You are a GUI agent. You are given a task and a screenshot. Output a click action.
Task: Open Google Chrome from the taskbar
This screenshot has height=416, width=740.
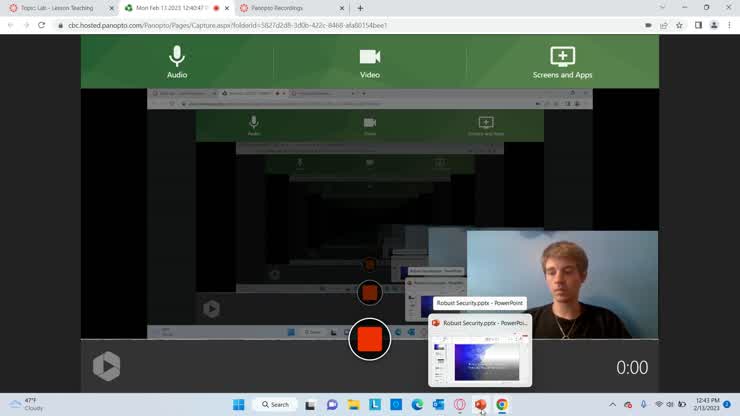pyautogui.click(x=502, y=405)
